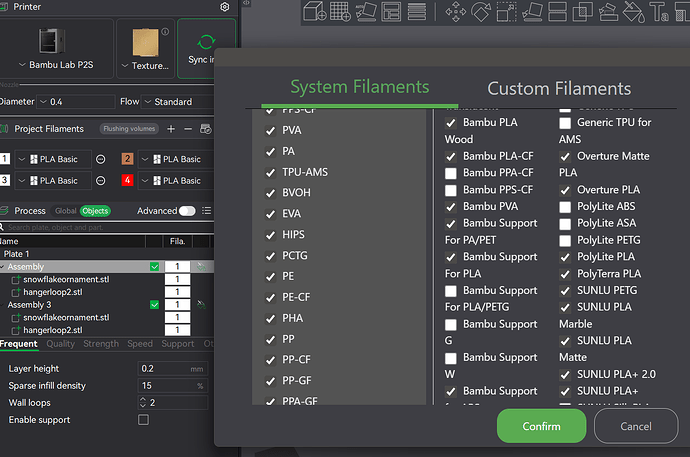Open printer settings gear icon
The height and width of the screenshot is (457, 690).
pyautogui.click(x=225, y=7)
